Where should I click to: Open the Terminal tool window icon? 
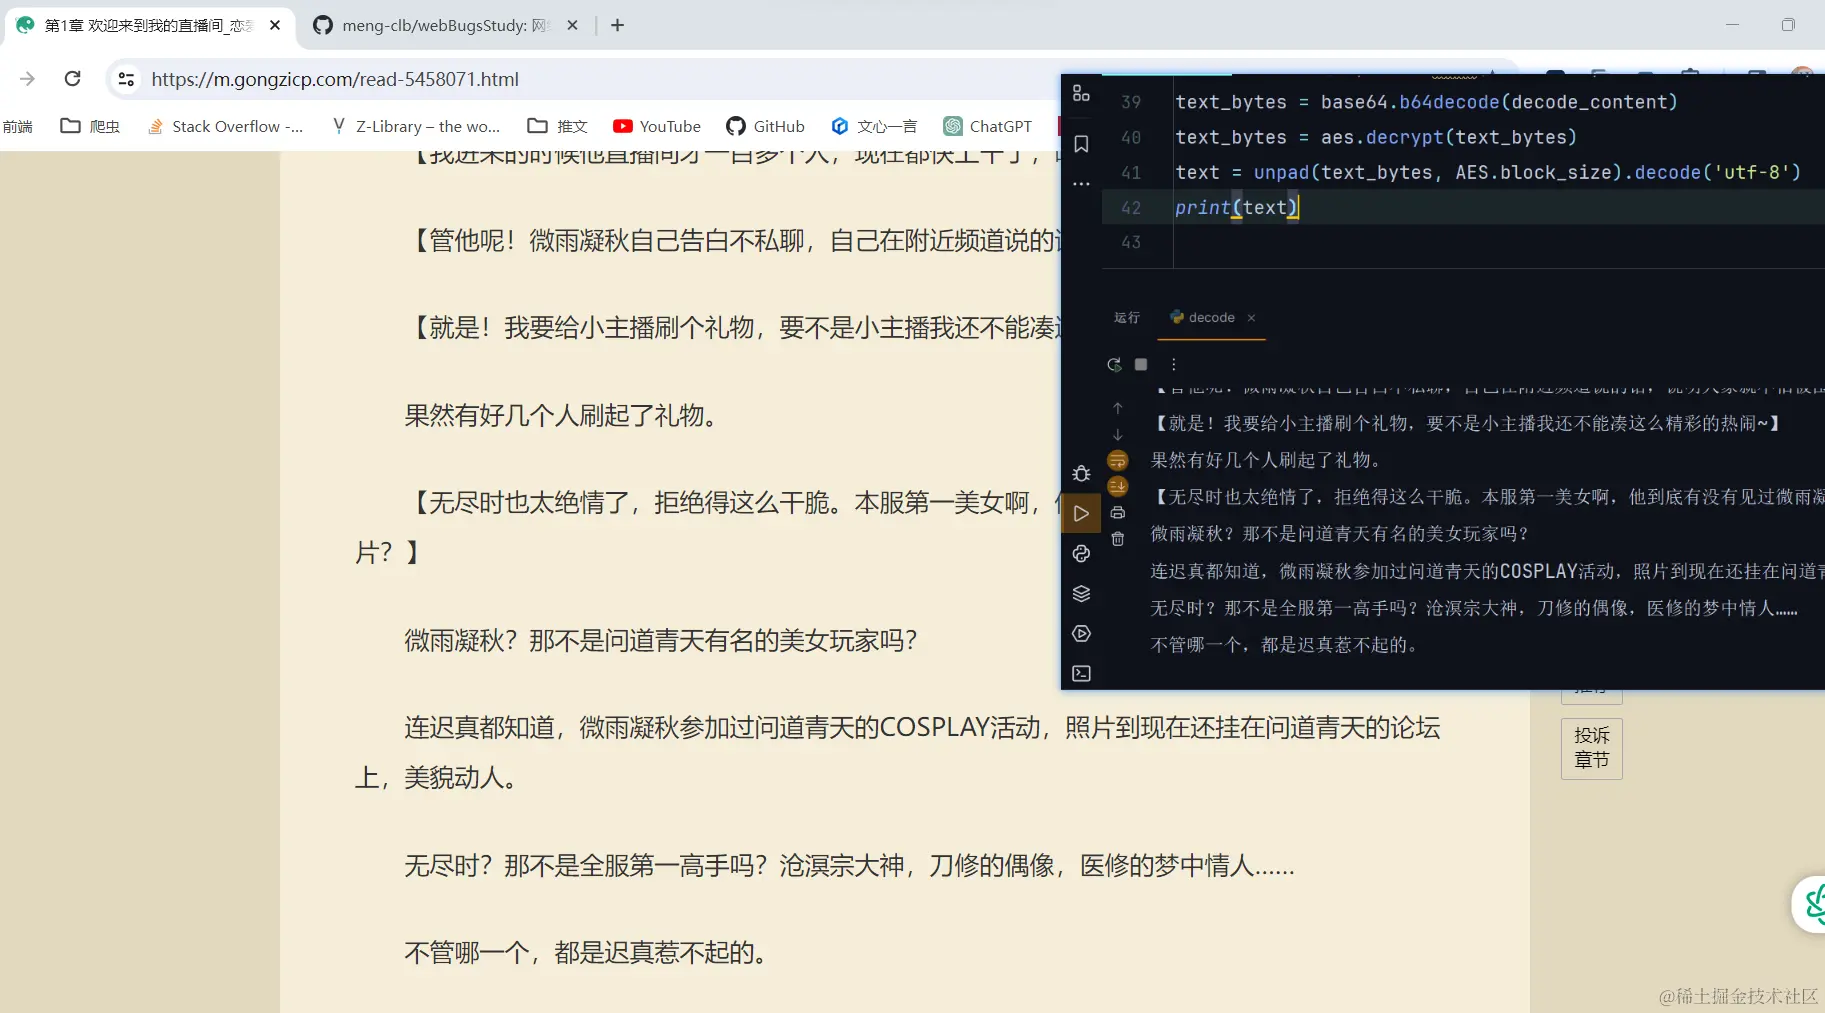point(1082,673)
